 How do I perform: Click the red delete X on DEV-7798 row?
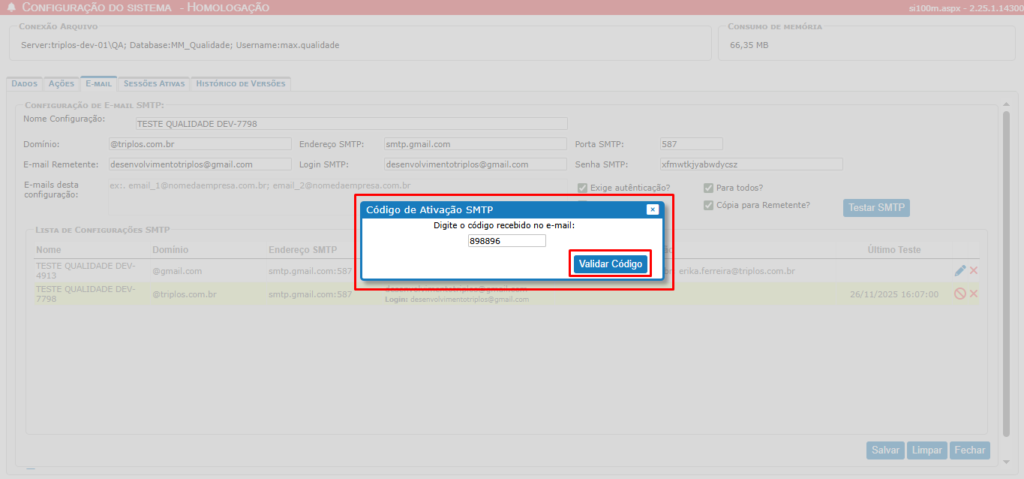(973, 294)
